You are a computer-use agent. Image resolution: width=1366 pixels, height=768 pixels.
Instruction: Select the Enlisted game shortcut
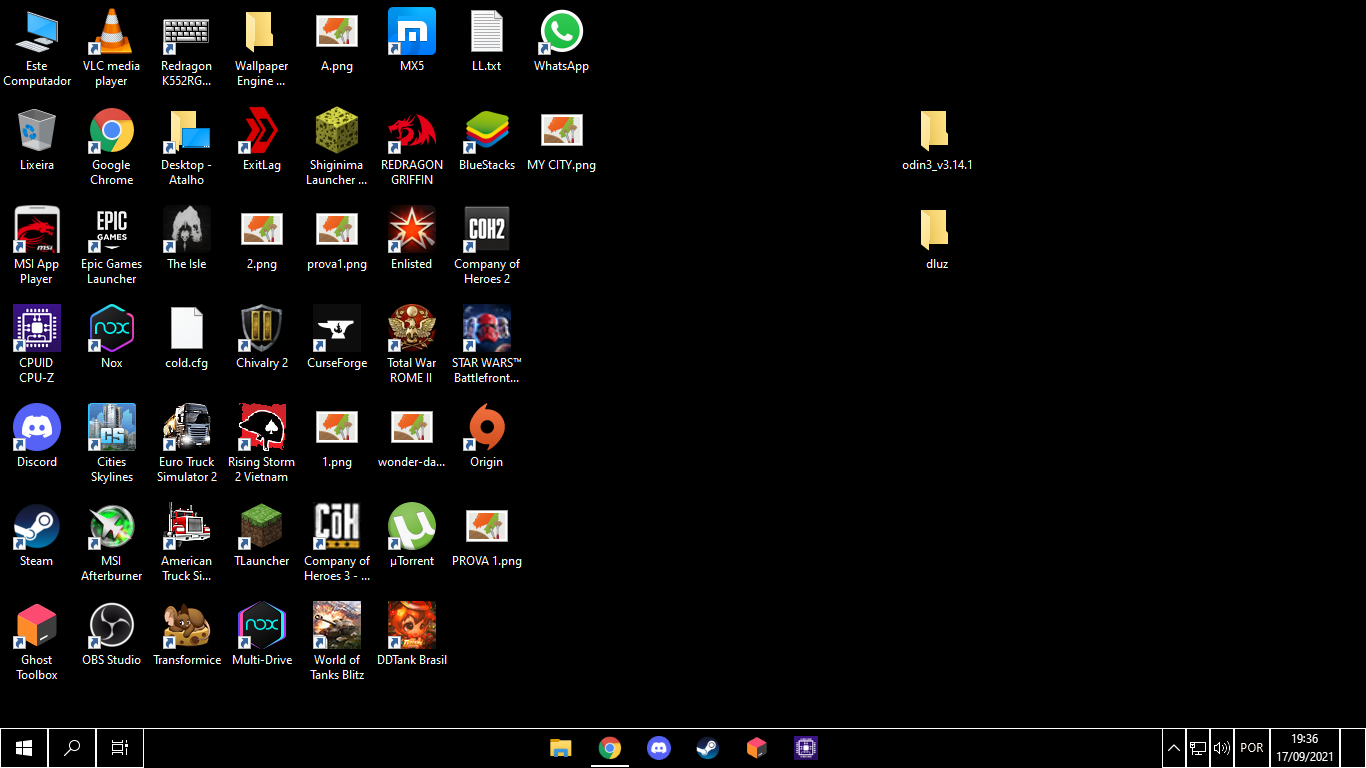pos(412,238)
